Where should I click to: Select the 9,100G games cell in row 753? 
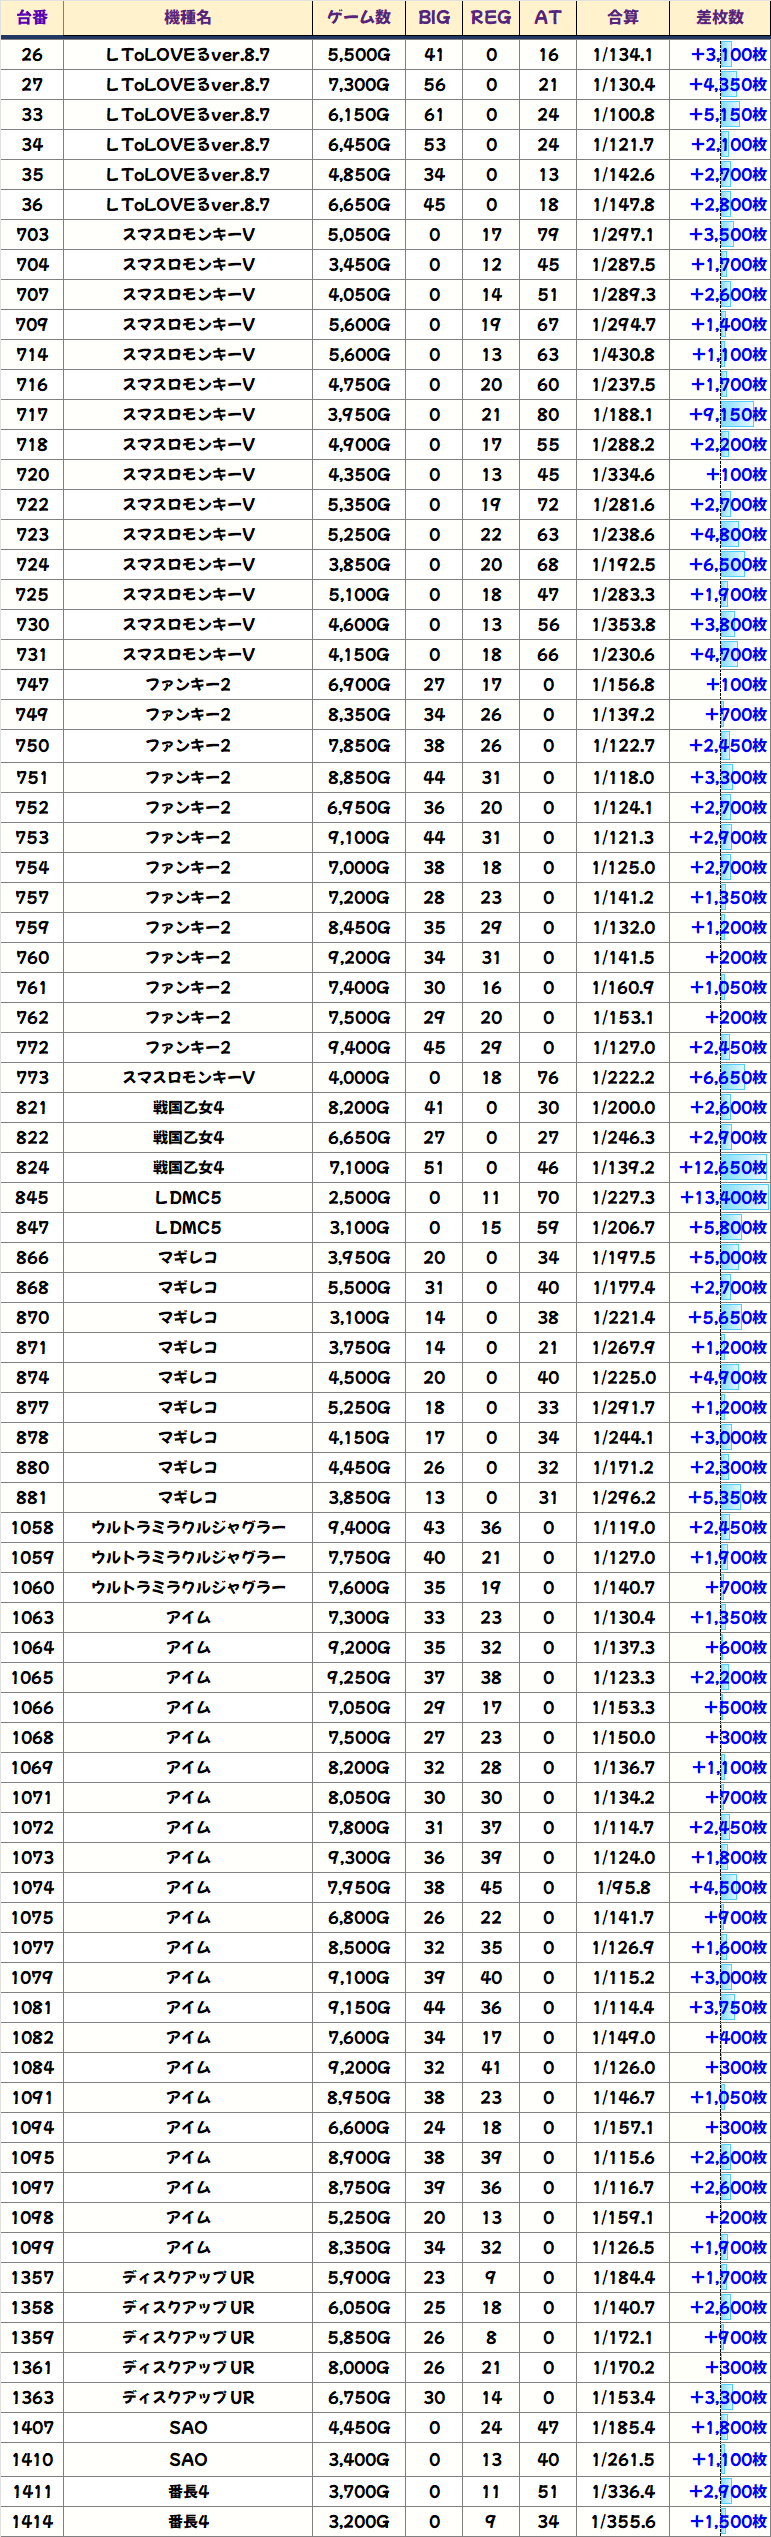click(359, 838)
